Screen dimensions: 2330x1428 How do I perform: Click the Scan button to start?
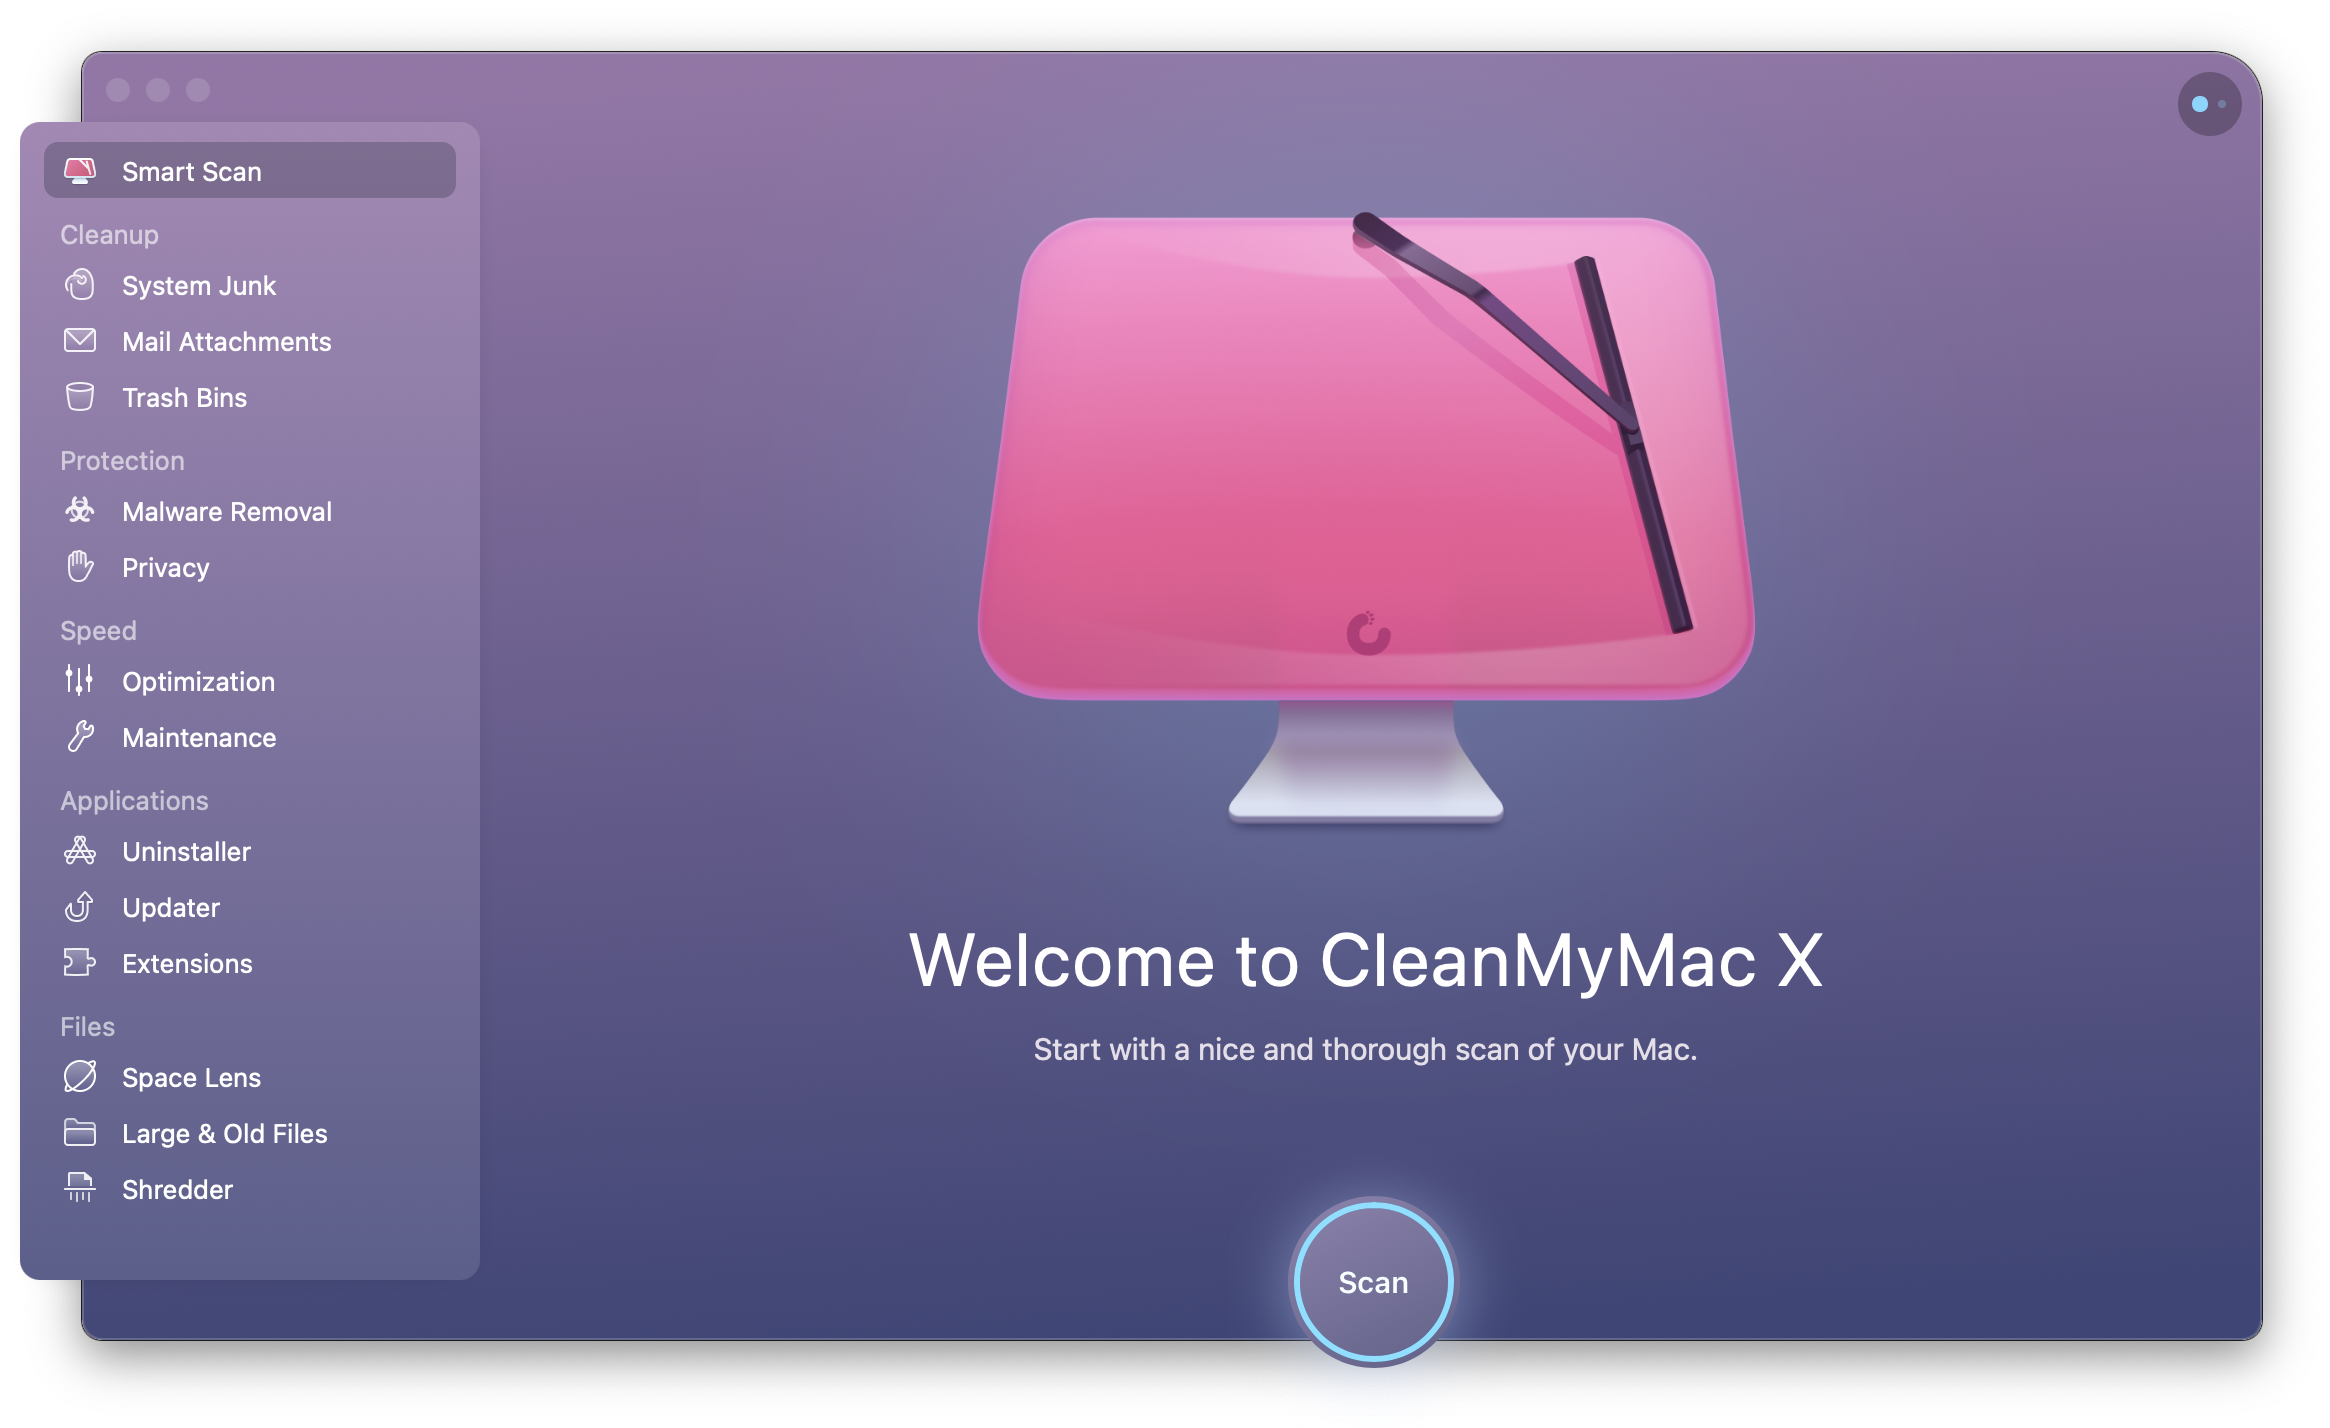coord(1375,1282)
